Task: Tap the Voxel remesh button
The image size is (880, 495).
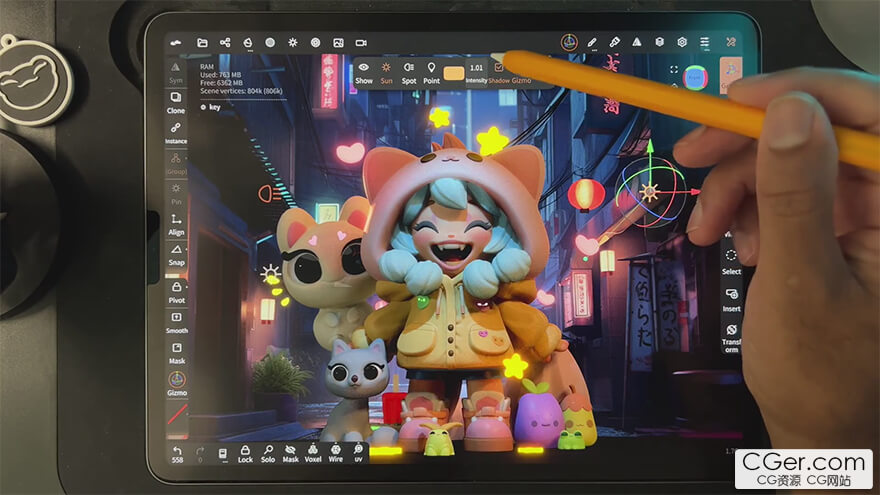Action: (x=313, y=453)
